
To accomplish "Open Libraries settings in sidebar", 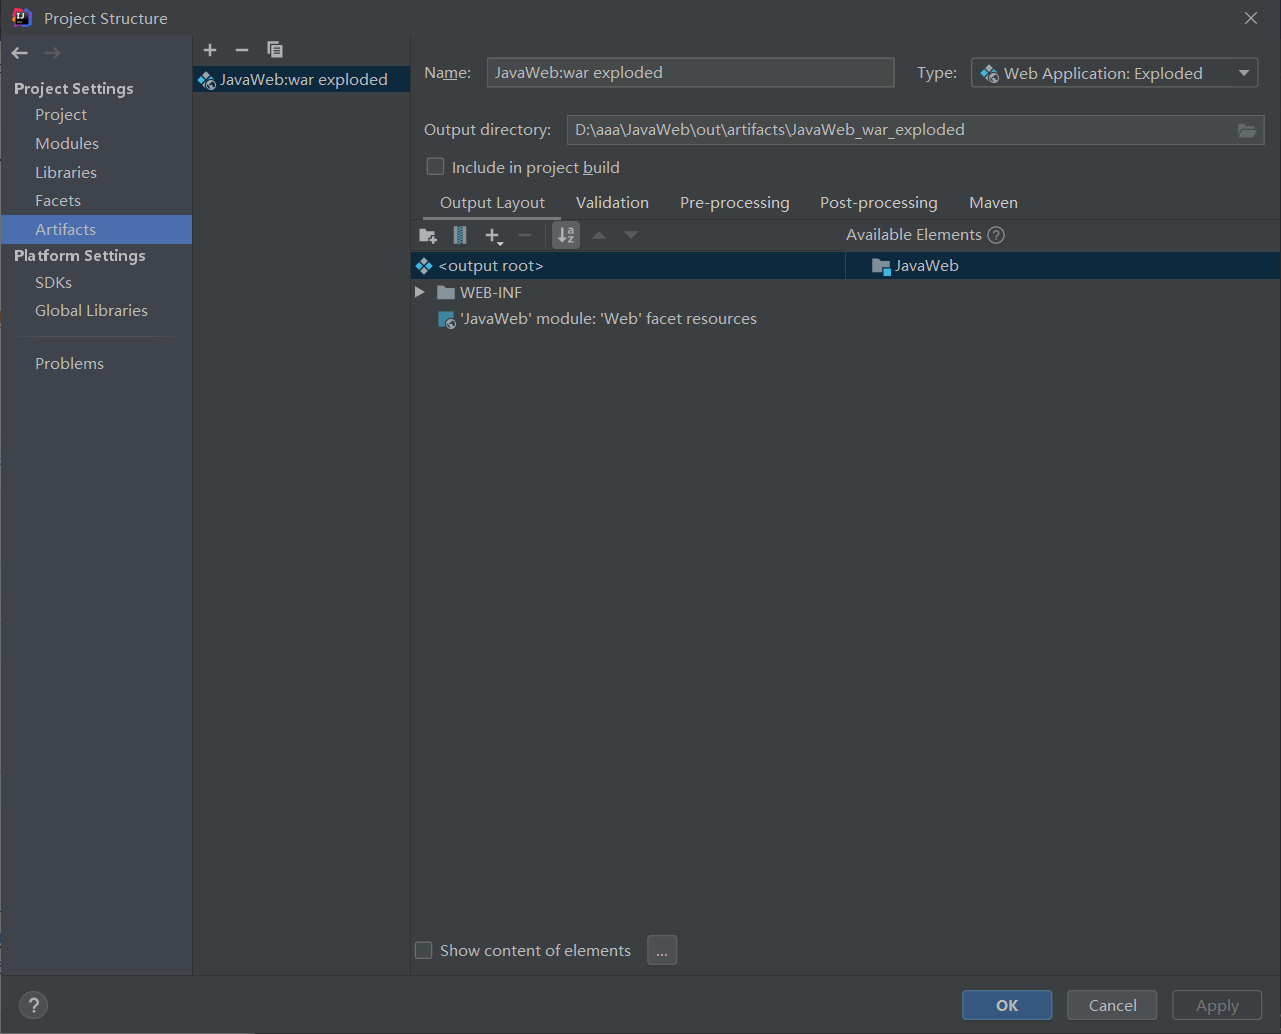I will (66, 173).
